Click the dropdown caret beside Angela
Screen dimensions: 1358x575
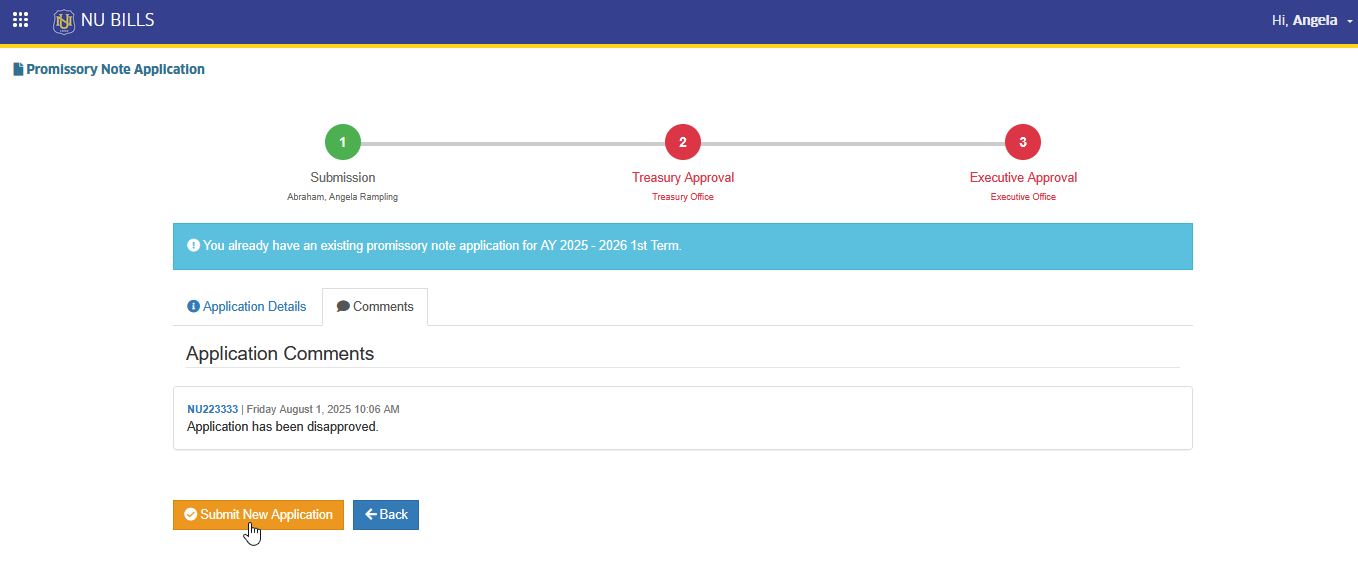click(1349, 21)
